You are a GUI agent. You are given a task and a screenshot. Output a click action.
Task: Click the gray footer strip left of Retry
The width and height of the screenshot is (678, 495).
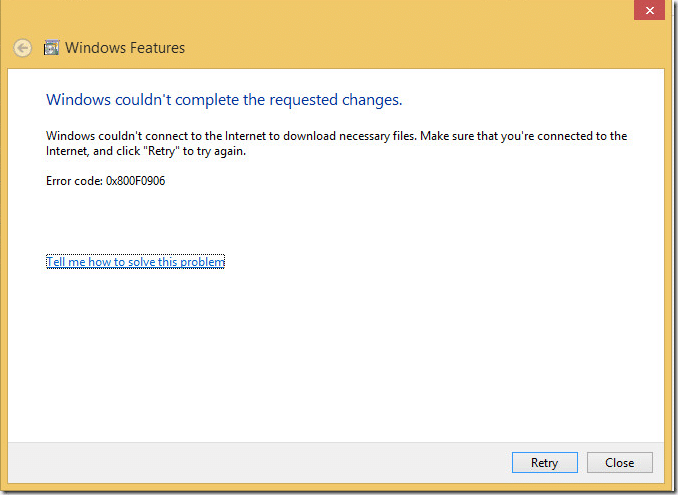point(250,463)
